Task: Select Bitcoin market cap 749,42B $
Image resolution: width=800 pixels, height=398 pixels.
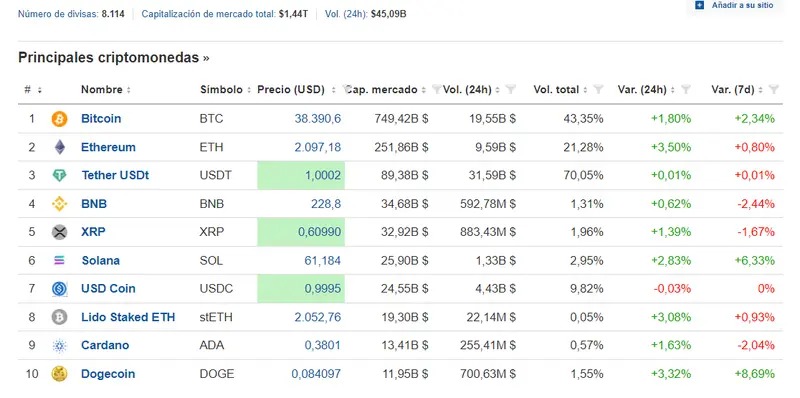Action: click(x=401, y=119)
